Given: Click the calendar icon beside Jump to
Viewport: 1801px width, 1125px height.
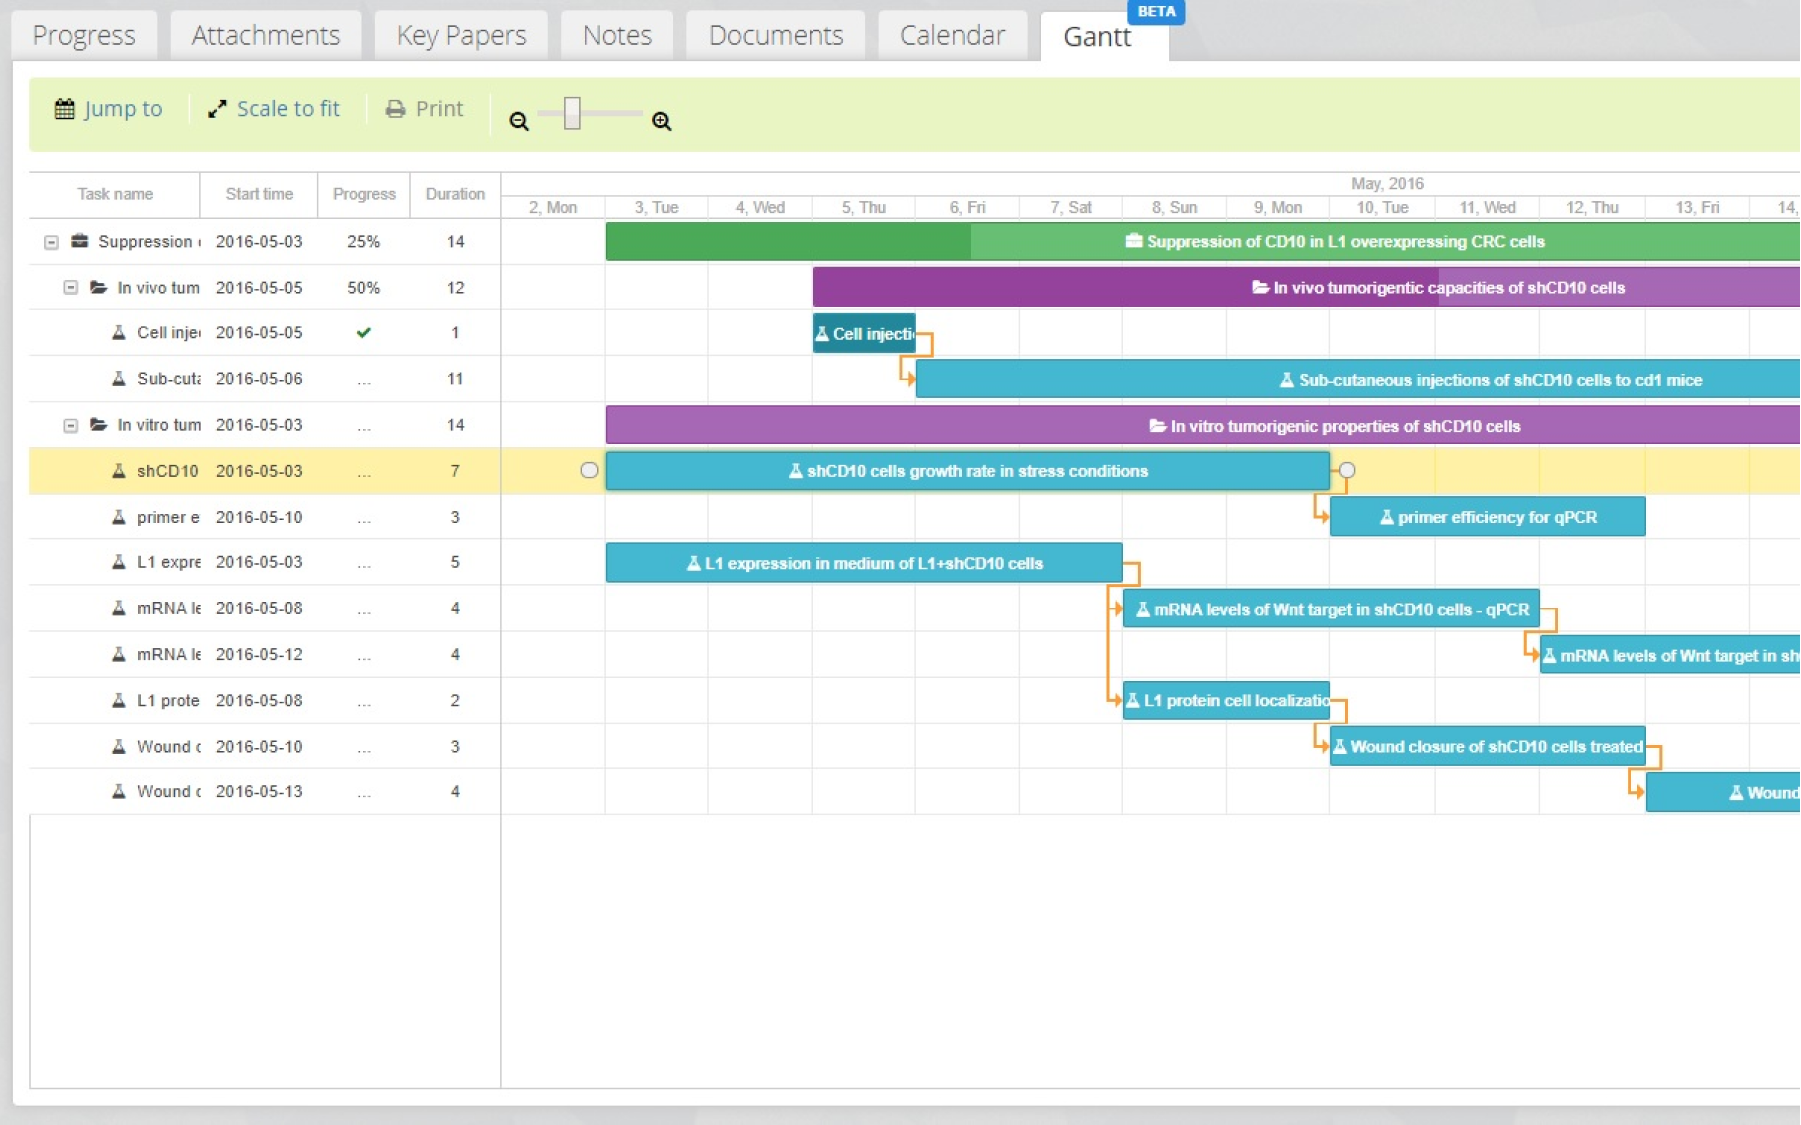Looking at the screenshot, I should pyautogui.click(x=65, y=109).
